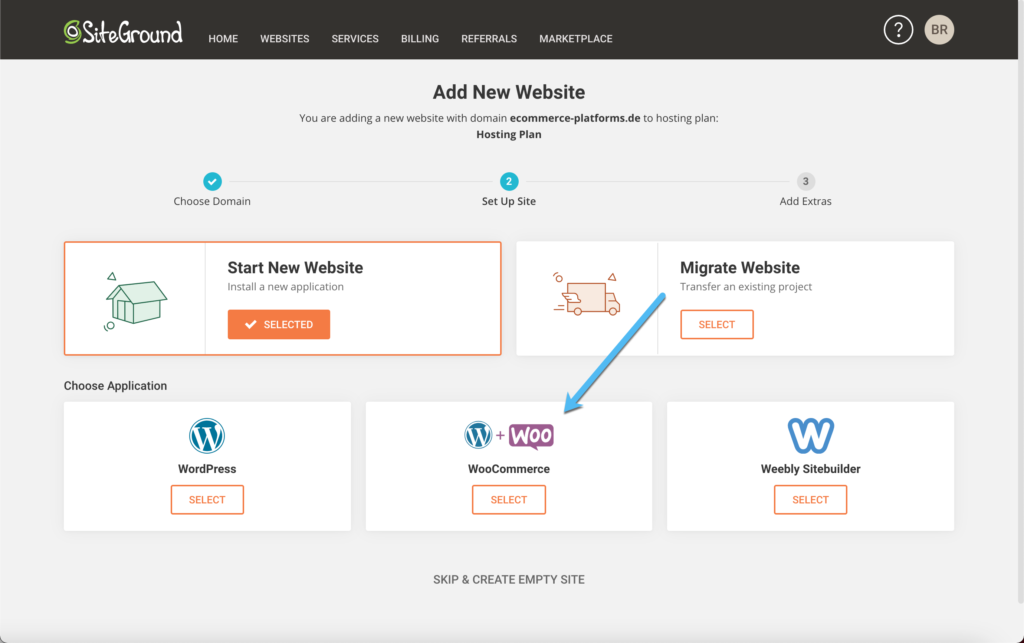Click the page vertical scrollbar
The height and width of the screenshot is (643, 1024).
click(1021, 300)
